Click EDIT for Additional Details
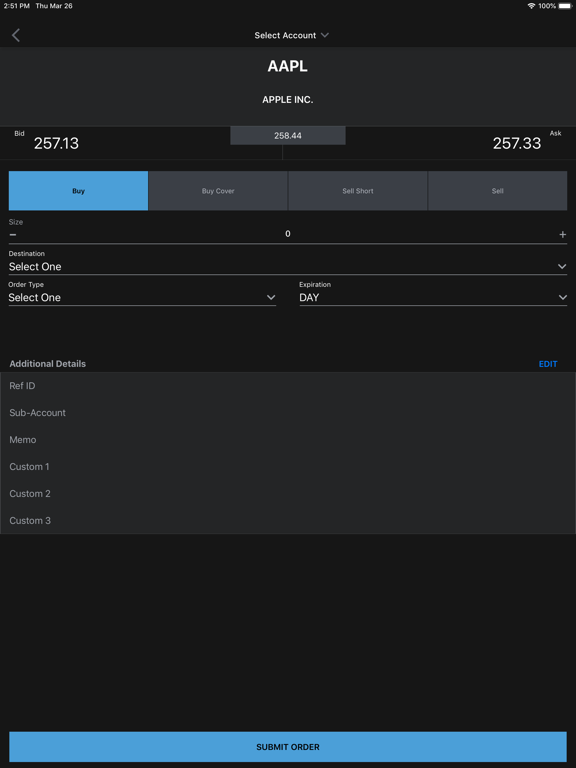576x768 pixels. click(x=548, y=364)
